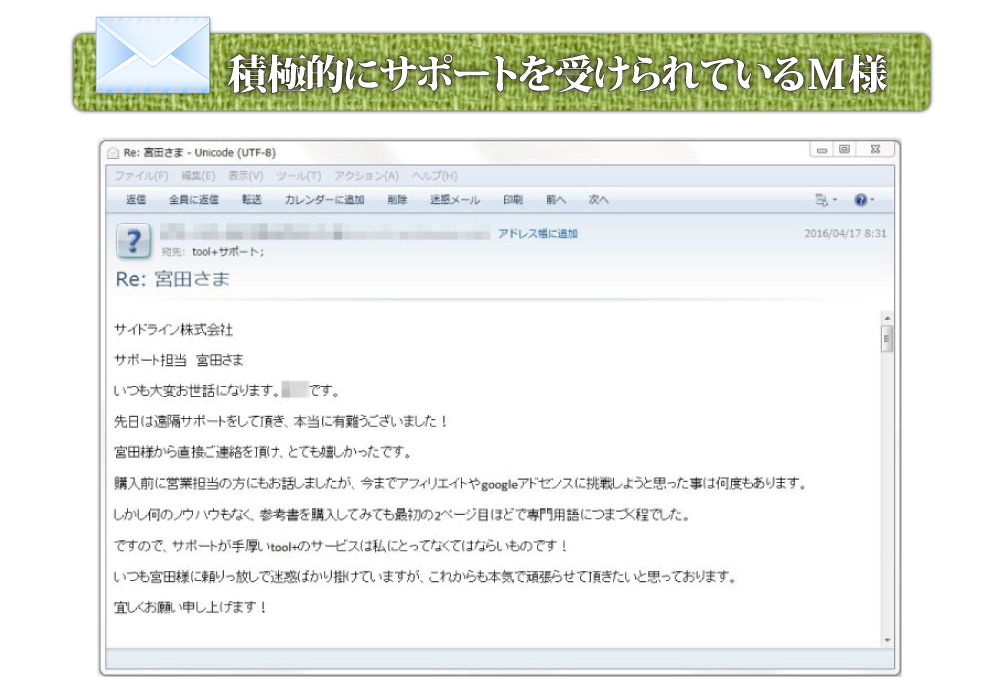The image size is (999, 700).
Task: Open the 表示(V) menu
Action: click(246, 176)
